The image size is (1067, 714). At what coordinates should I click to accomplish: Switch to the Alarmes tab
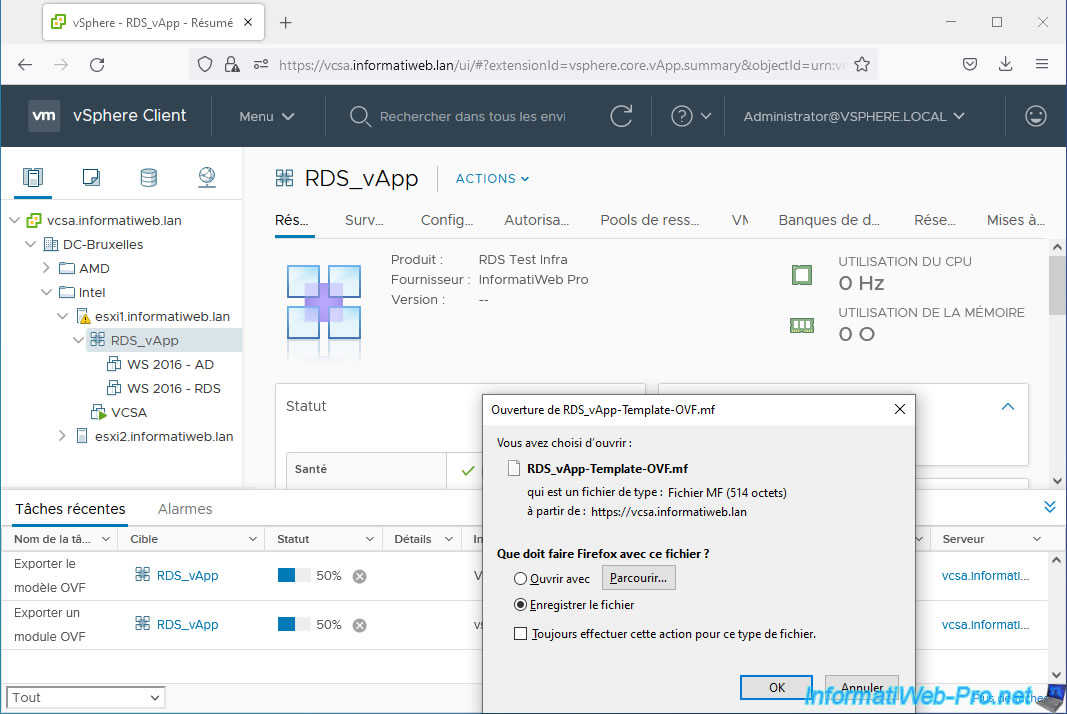point(185,509)
